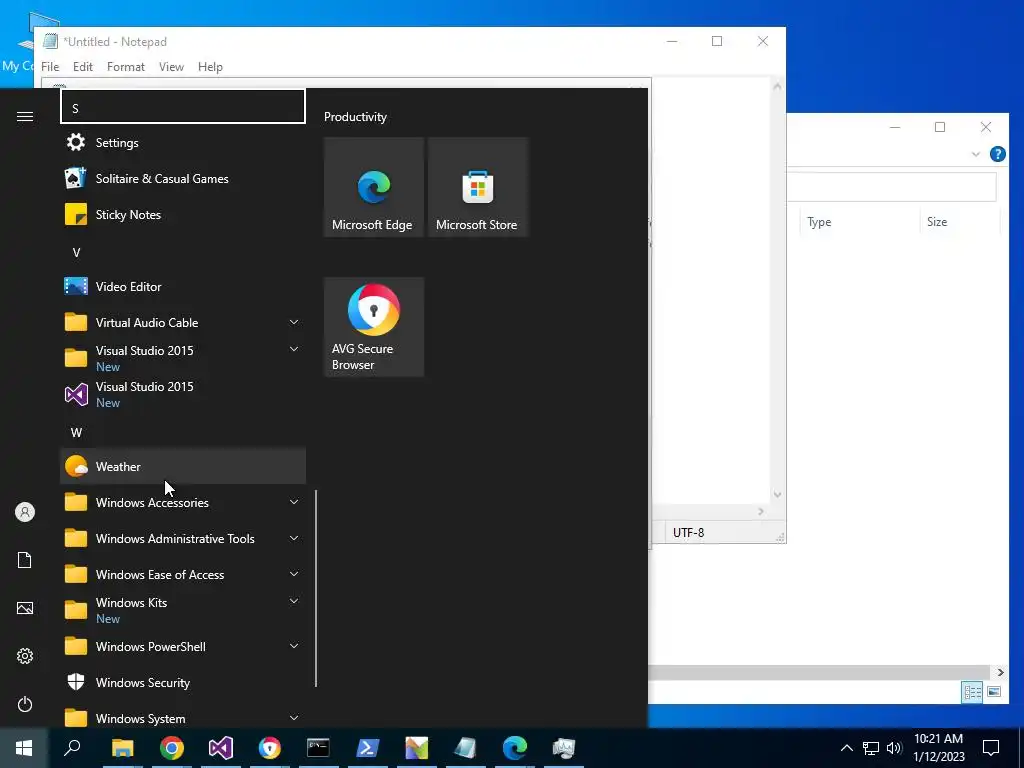Viewport: 1024px width, 768px height.
Task: Click the Windows Start button
Action: (x=24, y=748)
